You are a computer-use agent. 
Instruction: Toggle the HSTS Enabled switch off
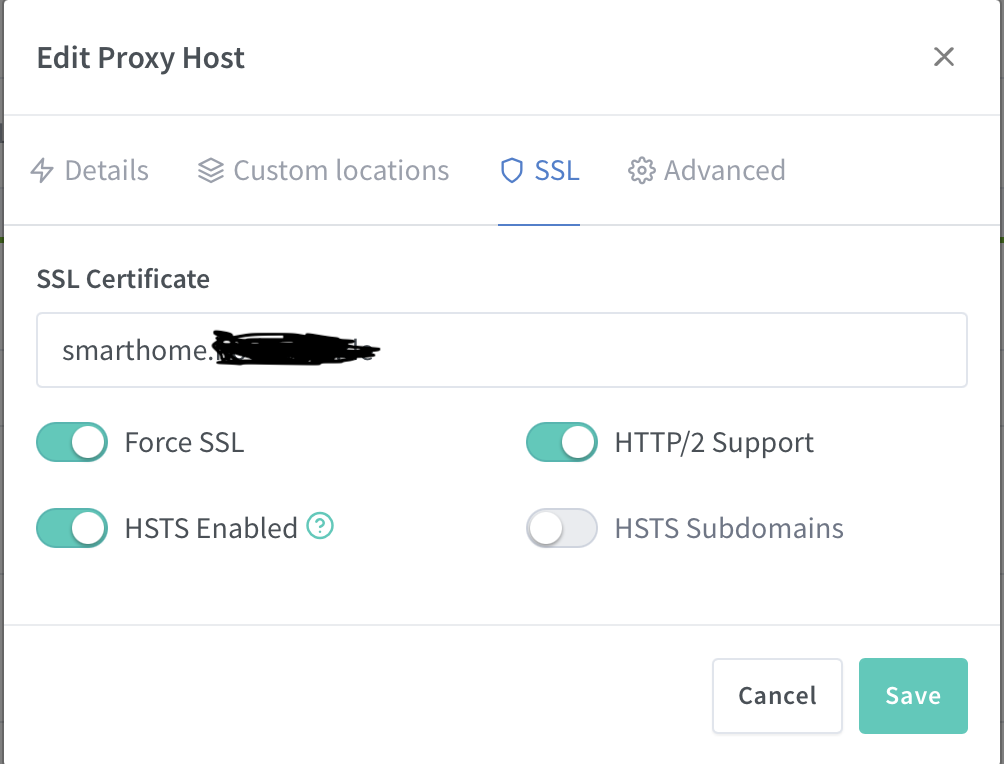pos(72,528)
